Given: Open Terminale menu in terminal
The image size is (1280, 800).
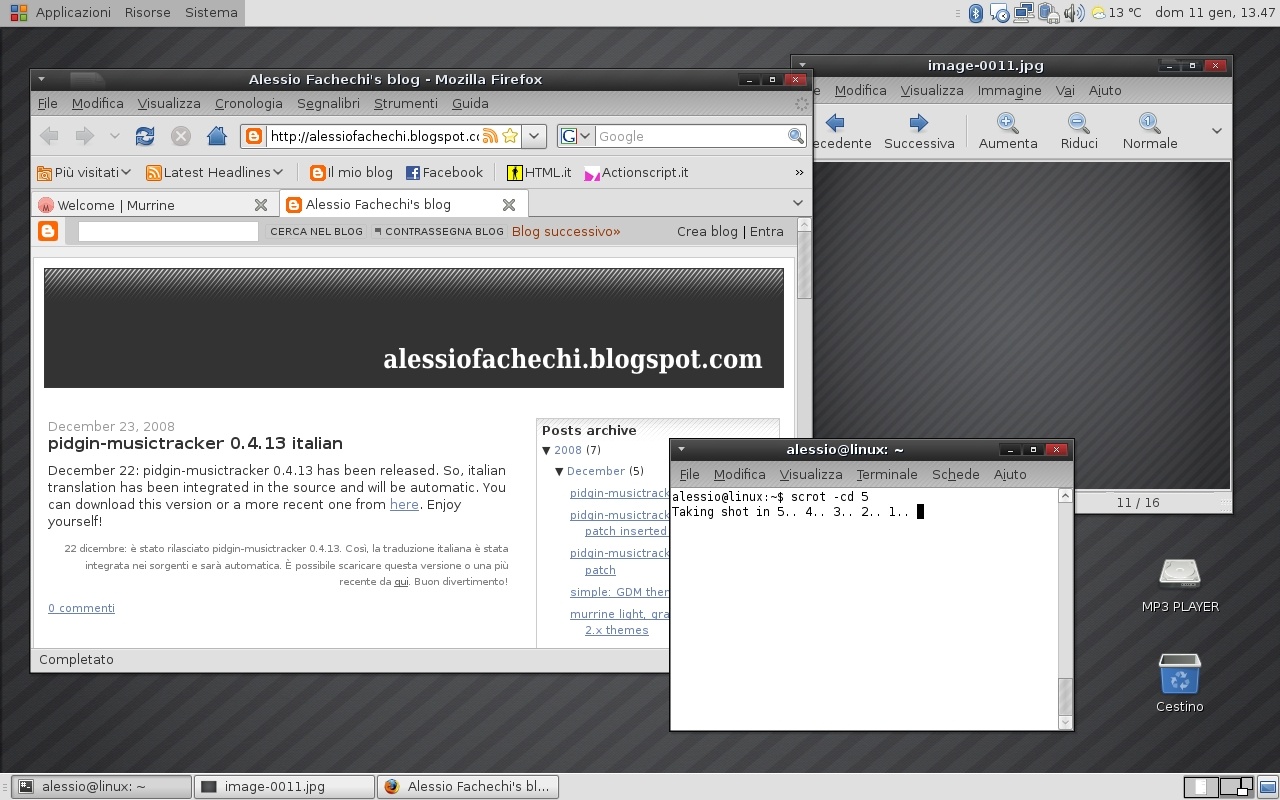Looking at the screenshot, I should tap(887, 474).
